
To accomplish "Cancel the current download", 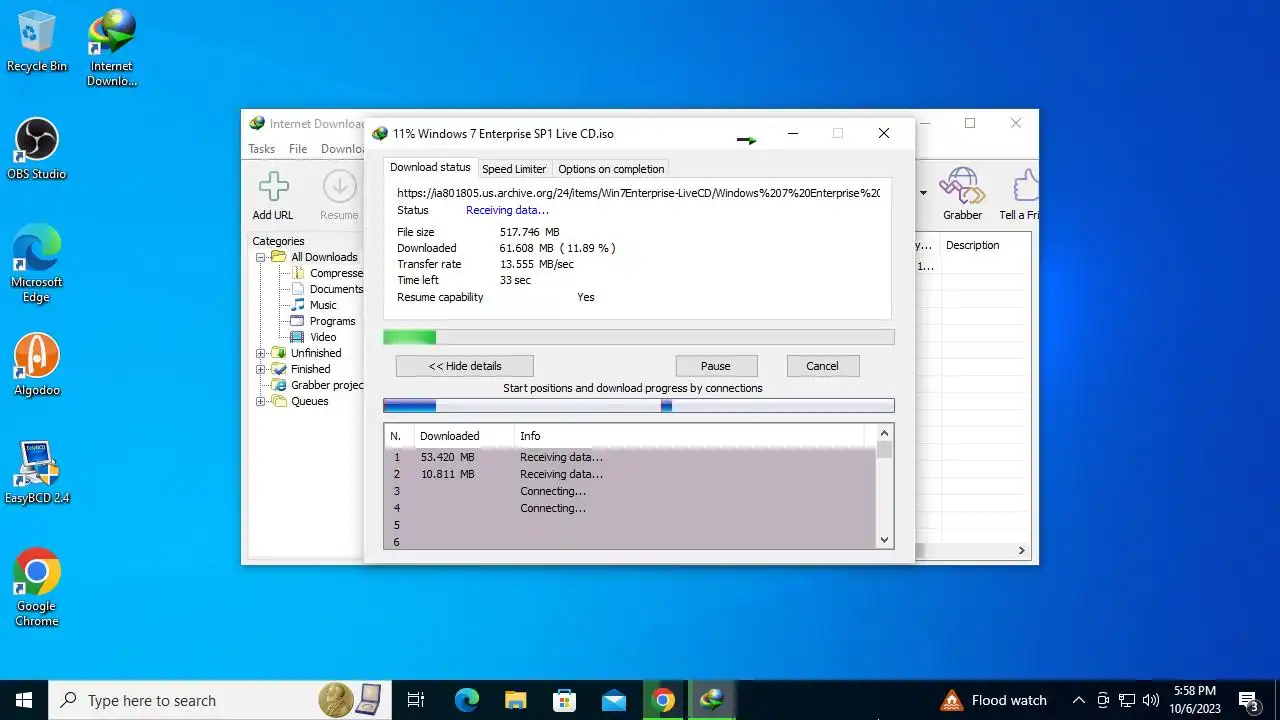I will pos(823,366).
